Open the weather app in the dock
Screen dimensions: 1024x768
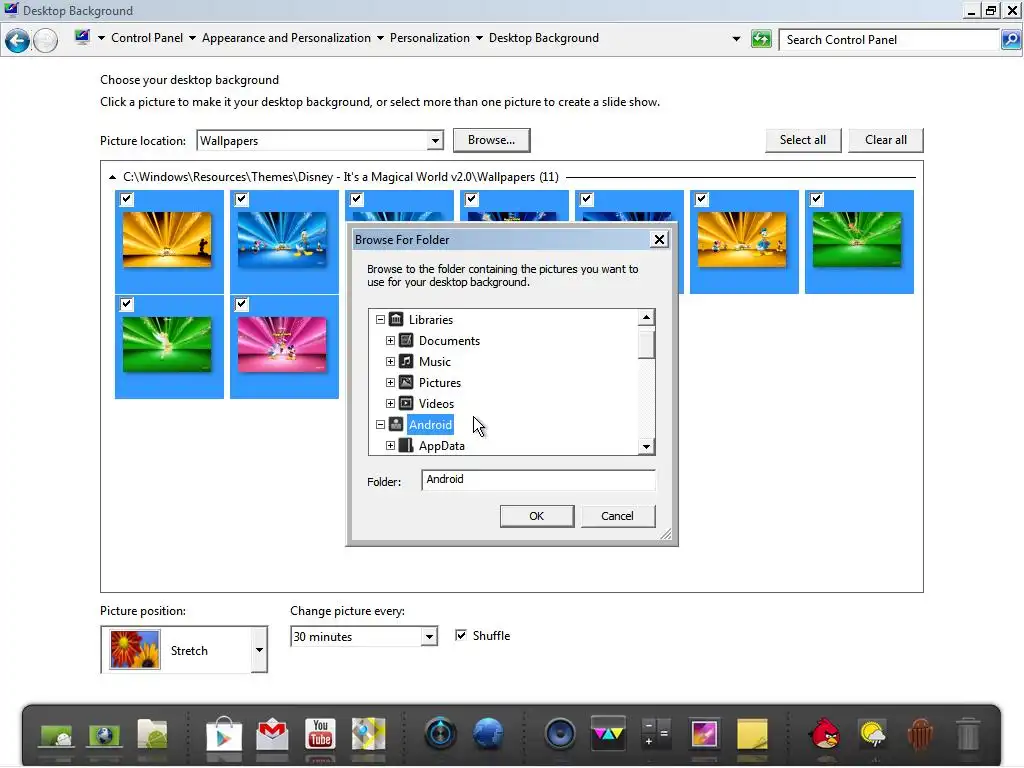(x=872, y=734)
